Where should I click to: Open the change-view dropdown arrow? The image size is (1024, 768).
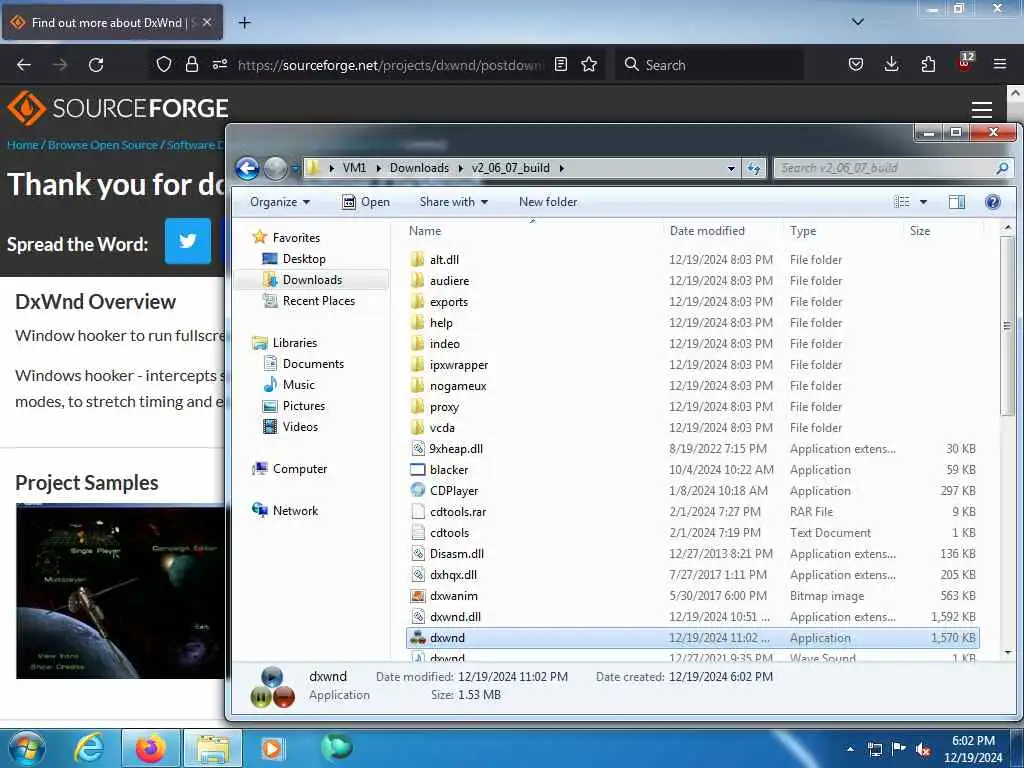(x=923, y=202)
